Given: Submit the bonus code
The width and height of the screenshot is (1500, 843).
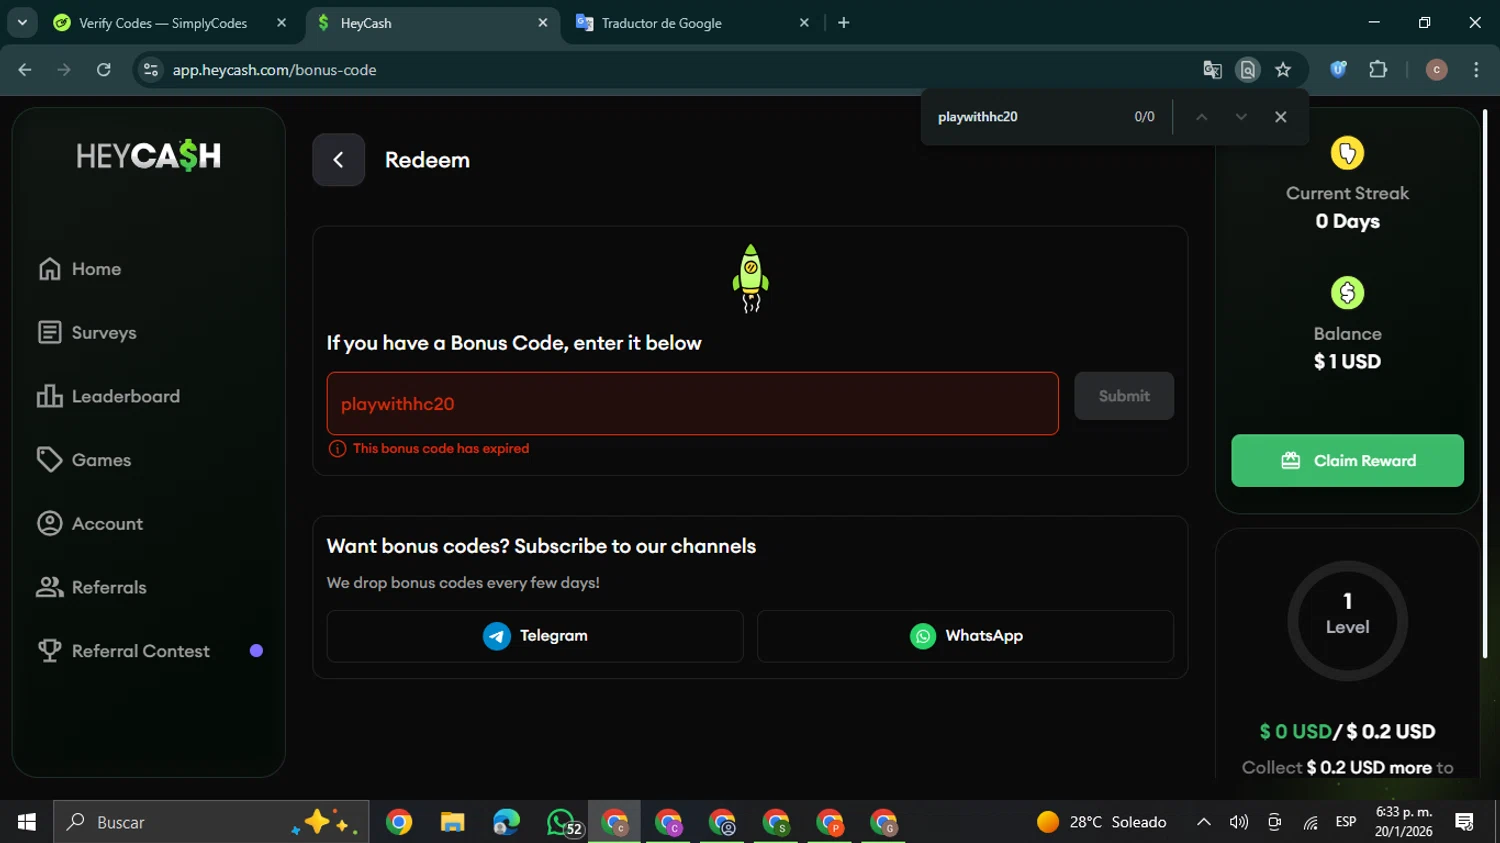Looking at the screenshot, I should (x=1124, y=396).
